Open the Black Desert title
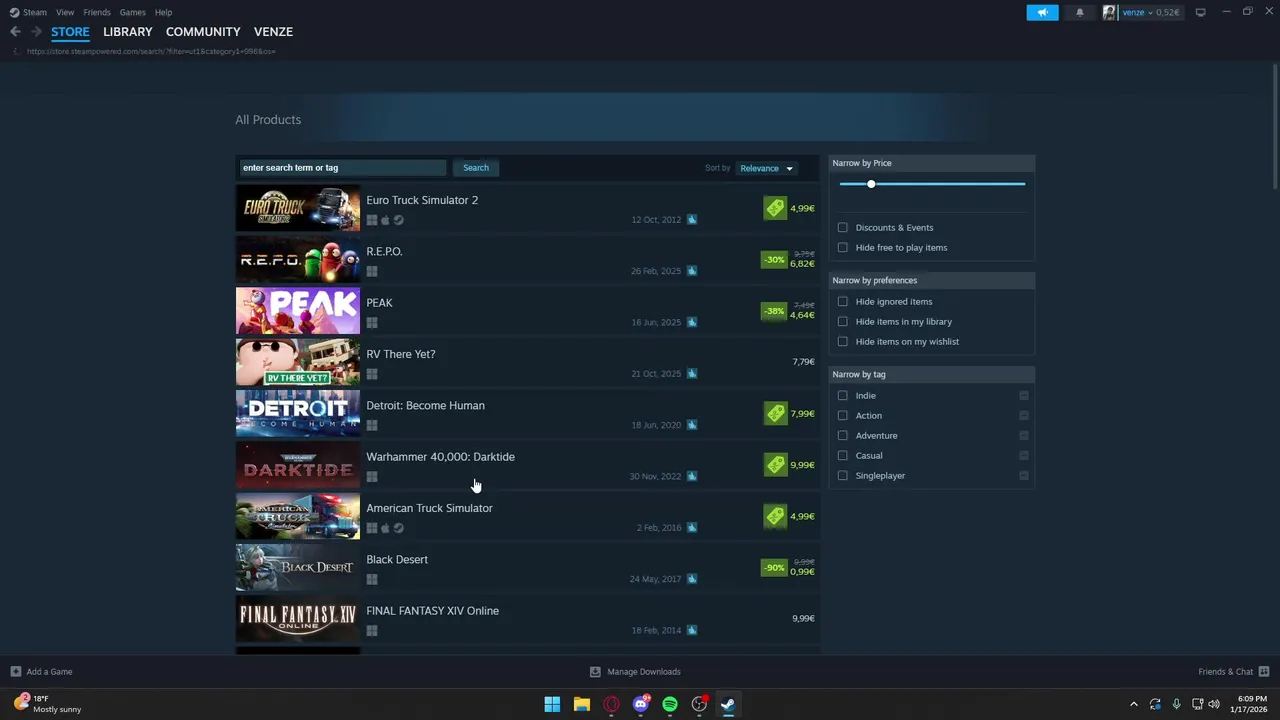The width and height of the screenshot is (1280, 720). click(x=397, y=560)
